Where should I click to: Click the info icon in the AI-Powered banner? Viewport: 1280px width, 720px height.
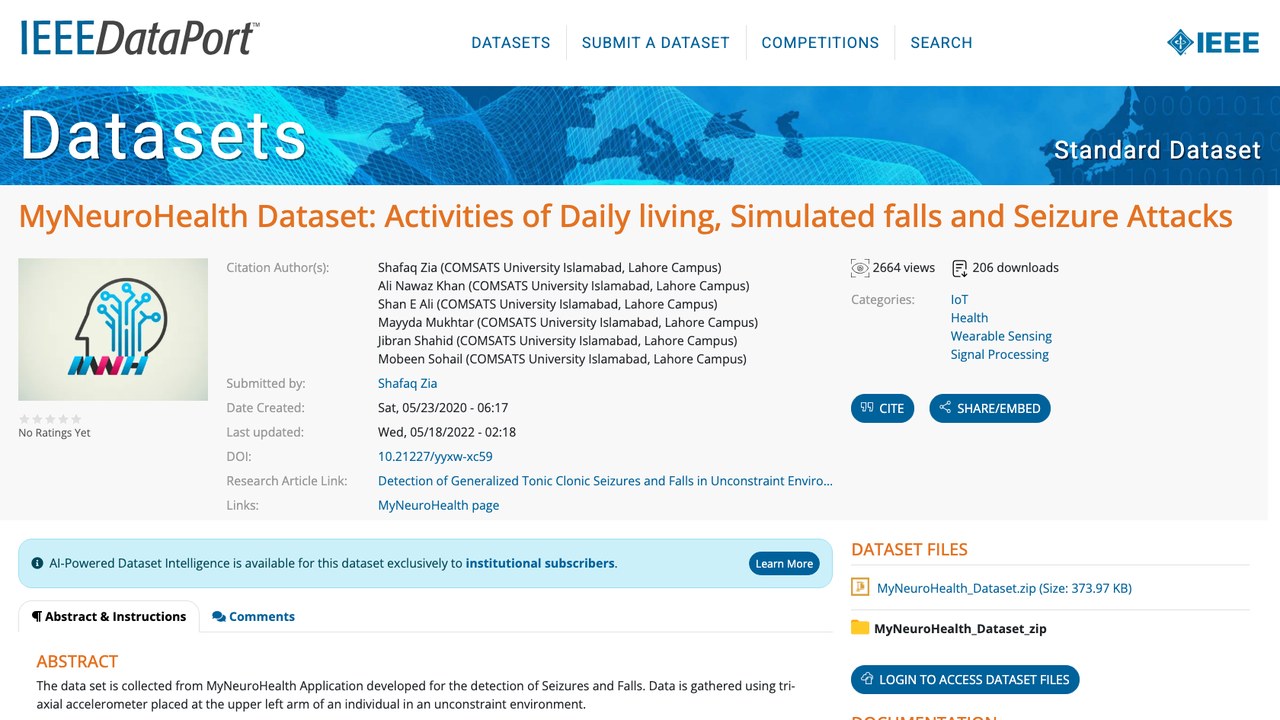(37, 563)
